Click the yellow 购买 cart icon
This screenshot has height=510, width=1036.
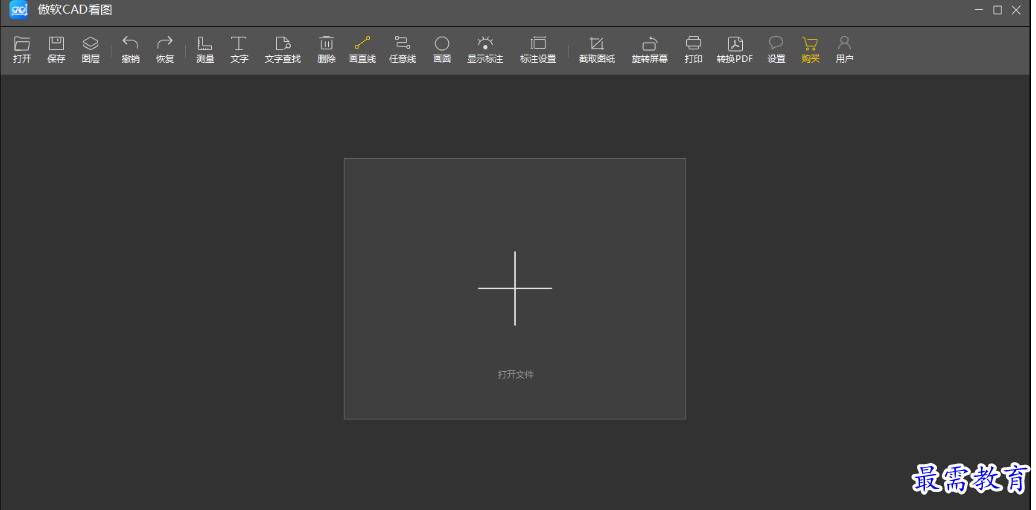coord(810,50)
